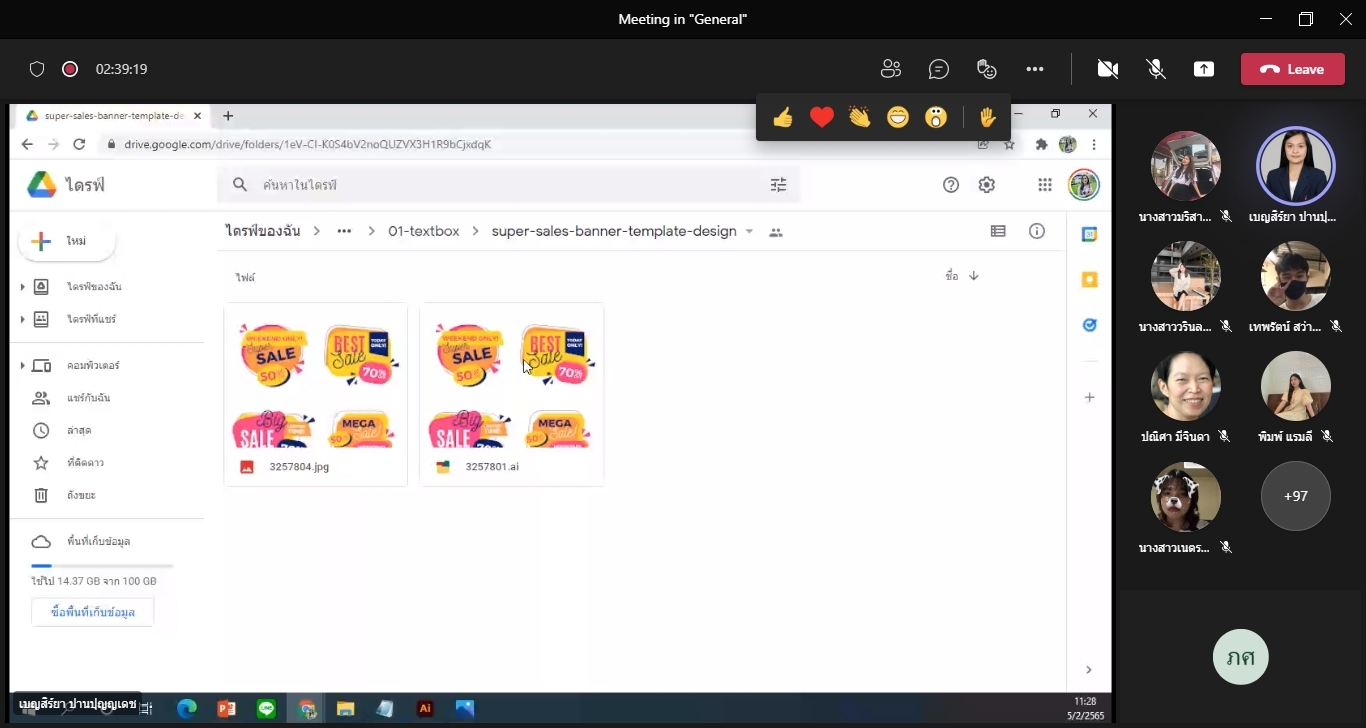Viewport: 1366px width, 728px height.
Task: Toggle the microphone mute button
Action: [x=1156, y=69]
